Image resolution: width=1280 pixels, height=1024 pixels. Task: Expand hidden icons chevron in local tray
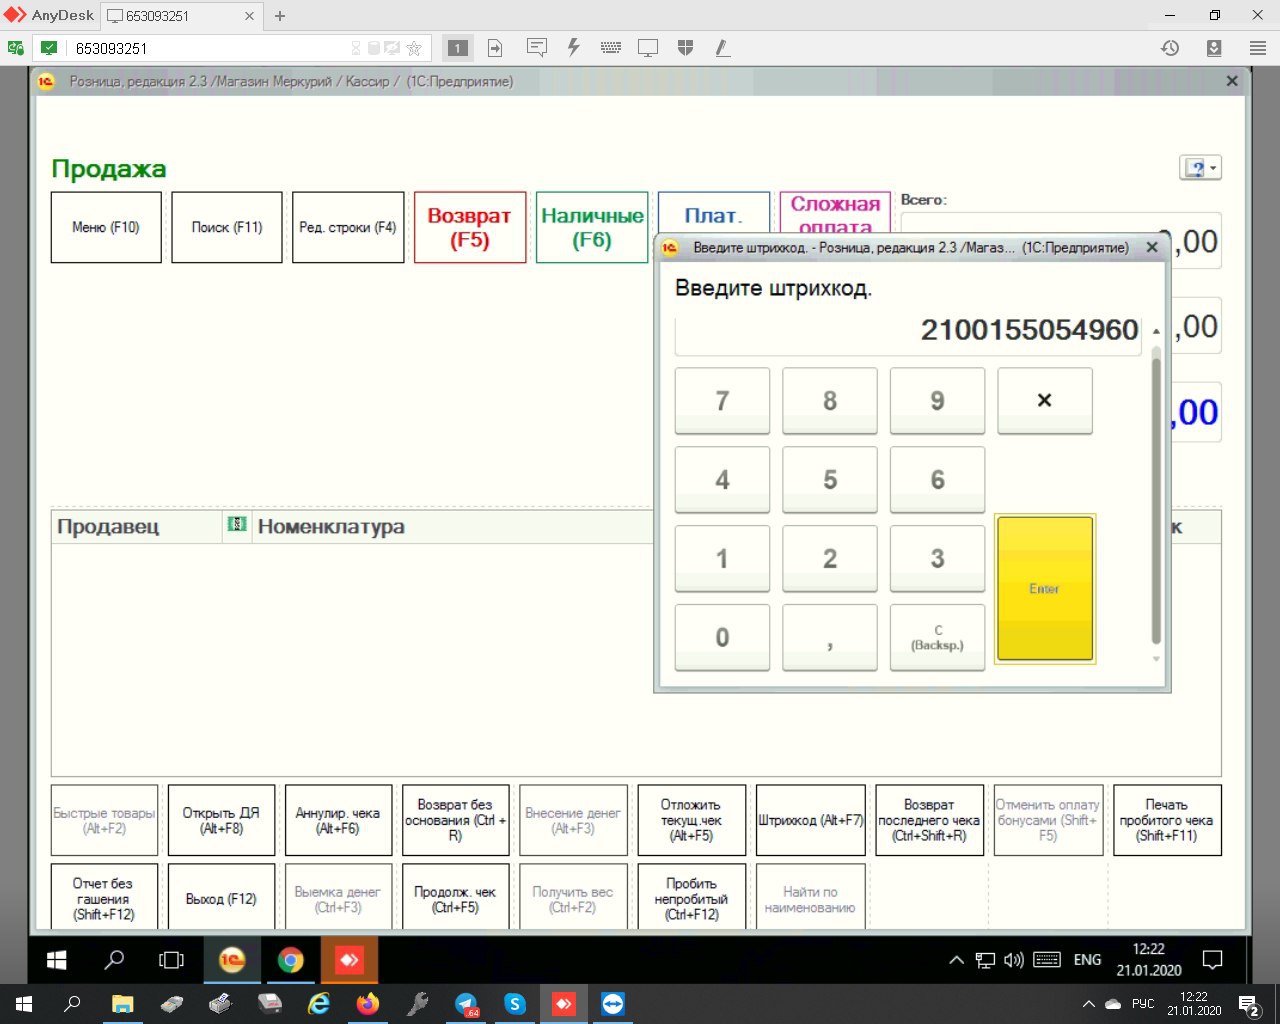1088,1004
